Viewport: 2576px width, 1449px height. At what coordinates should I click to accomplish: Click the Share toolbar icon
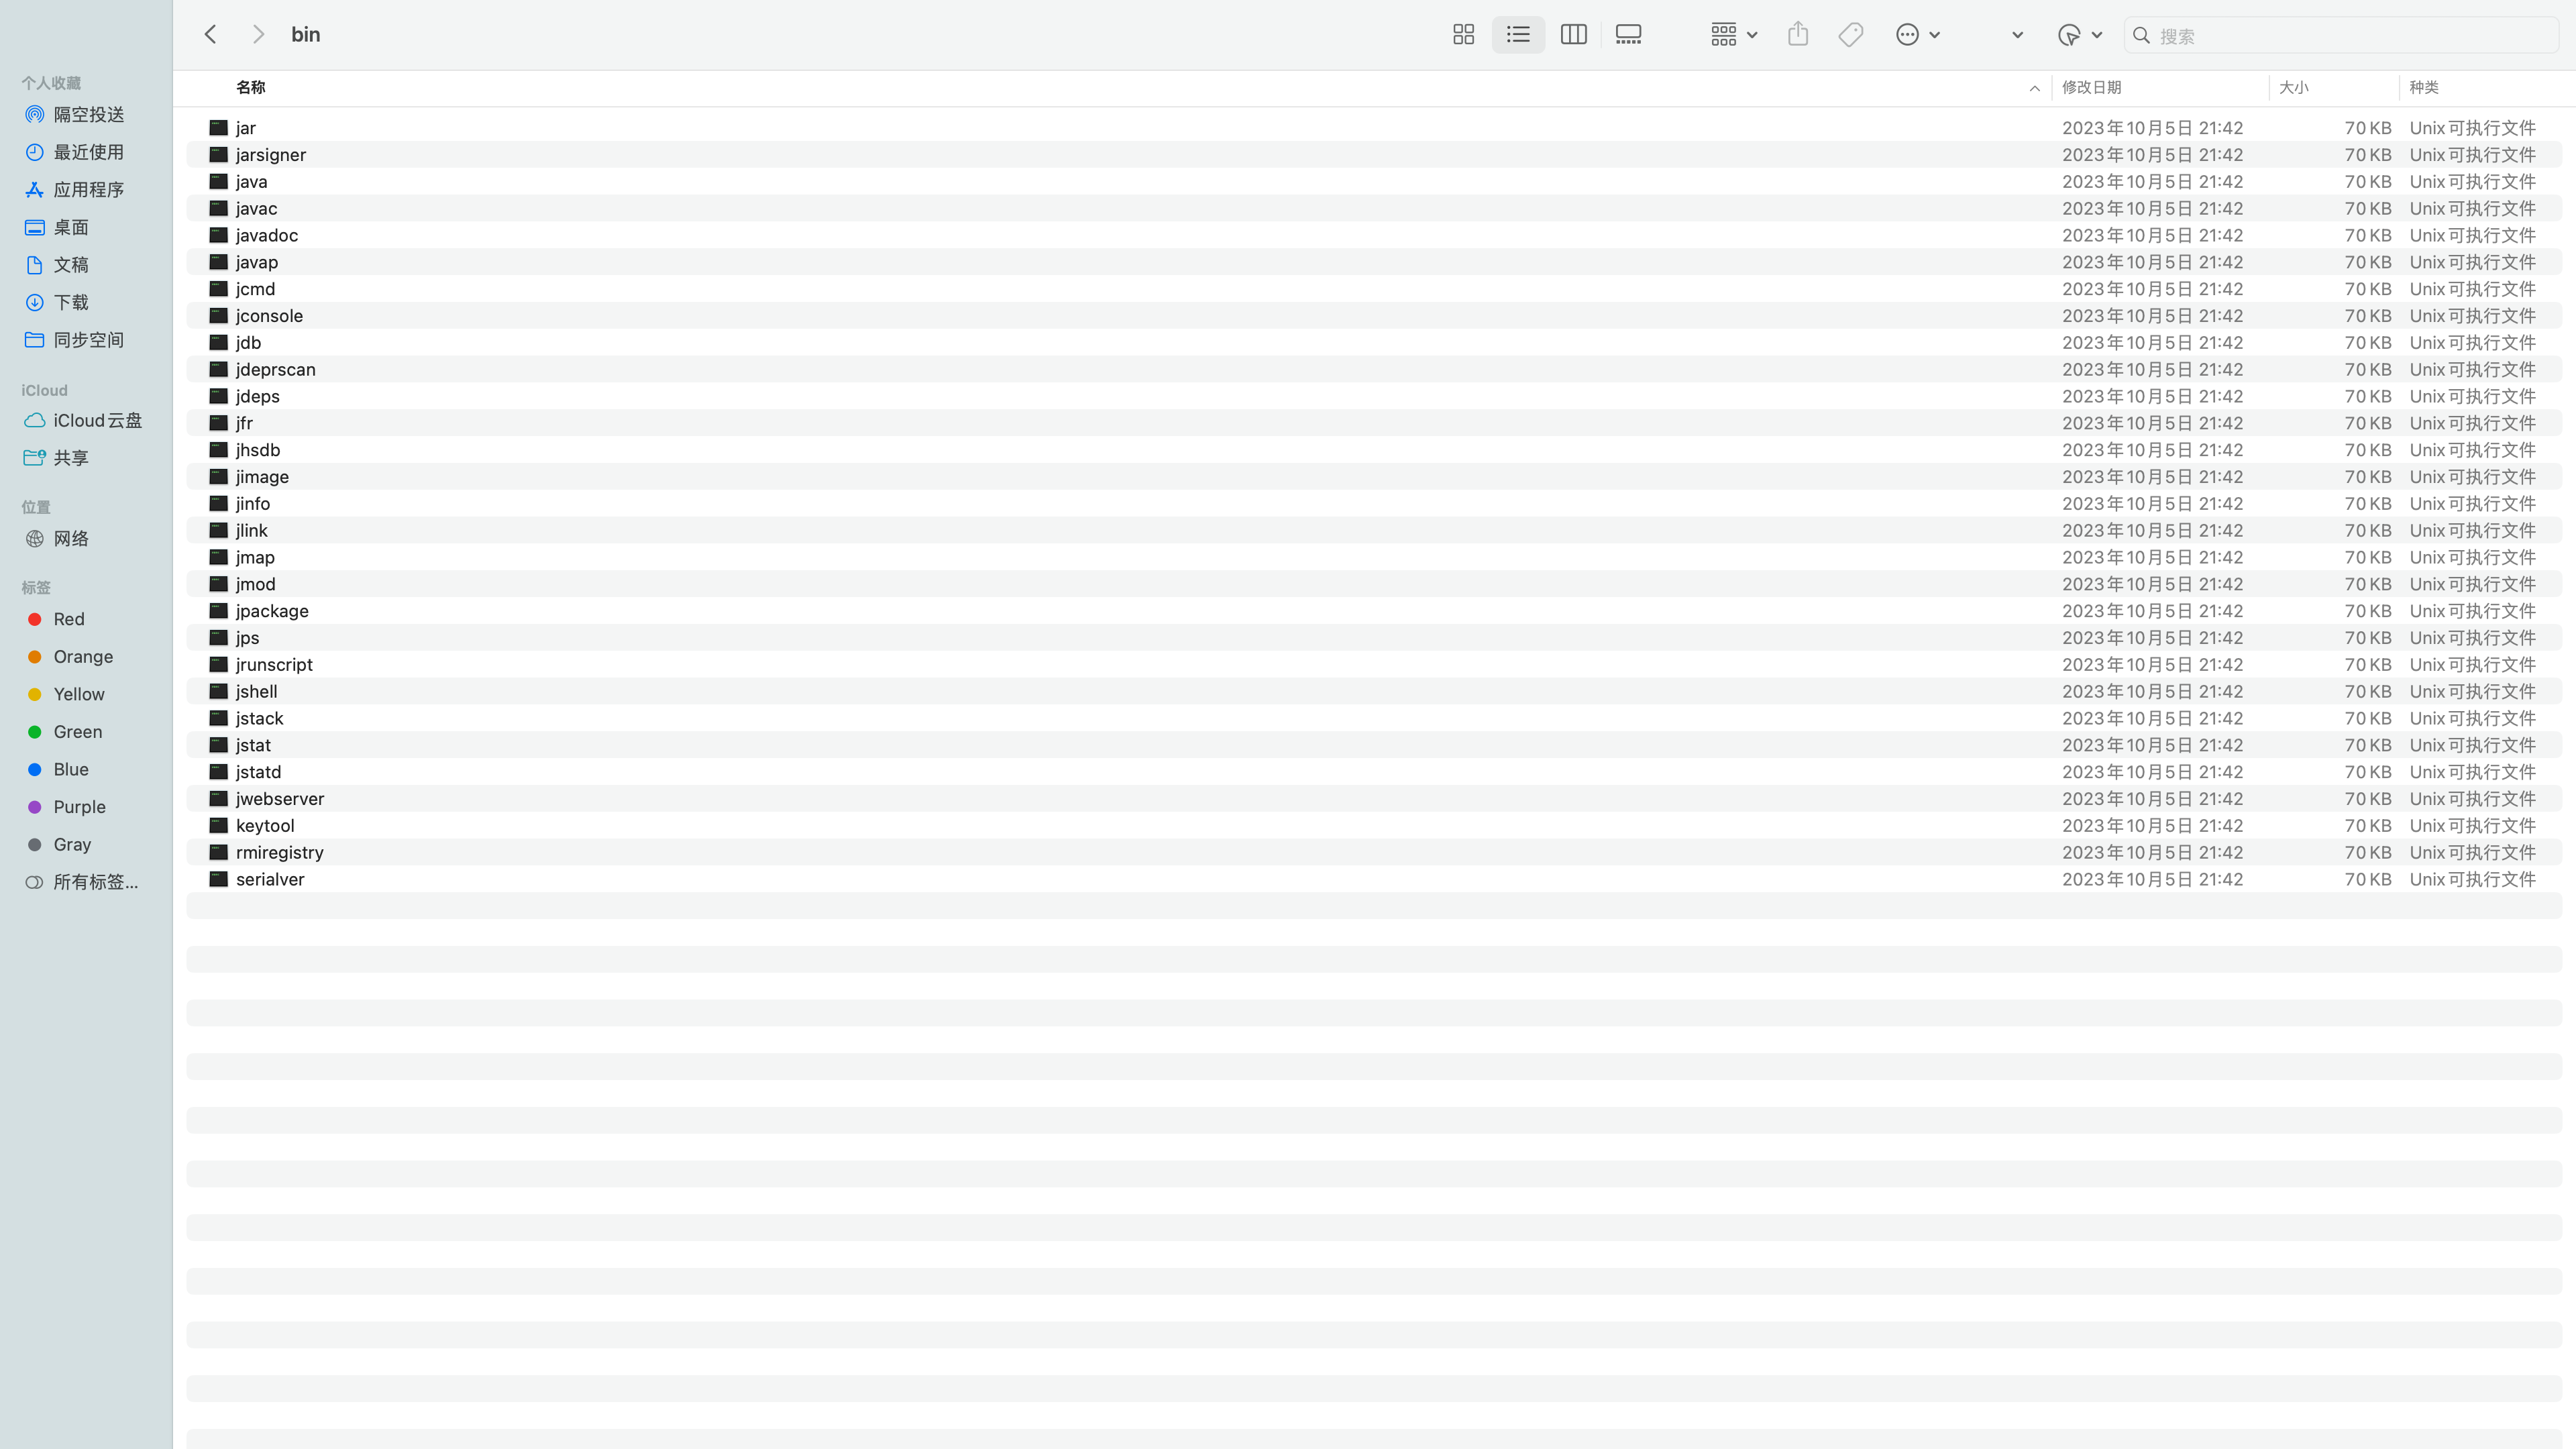click(x=1798, y=35)
